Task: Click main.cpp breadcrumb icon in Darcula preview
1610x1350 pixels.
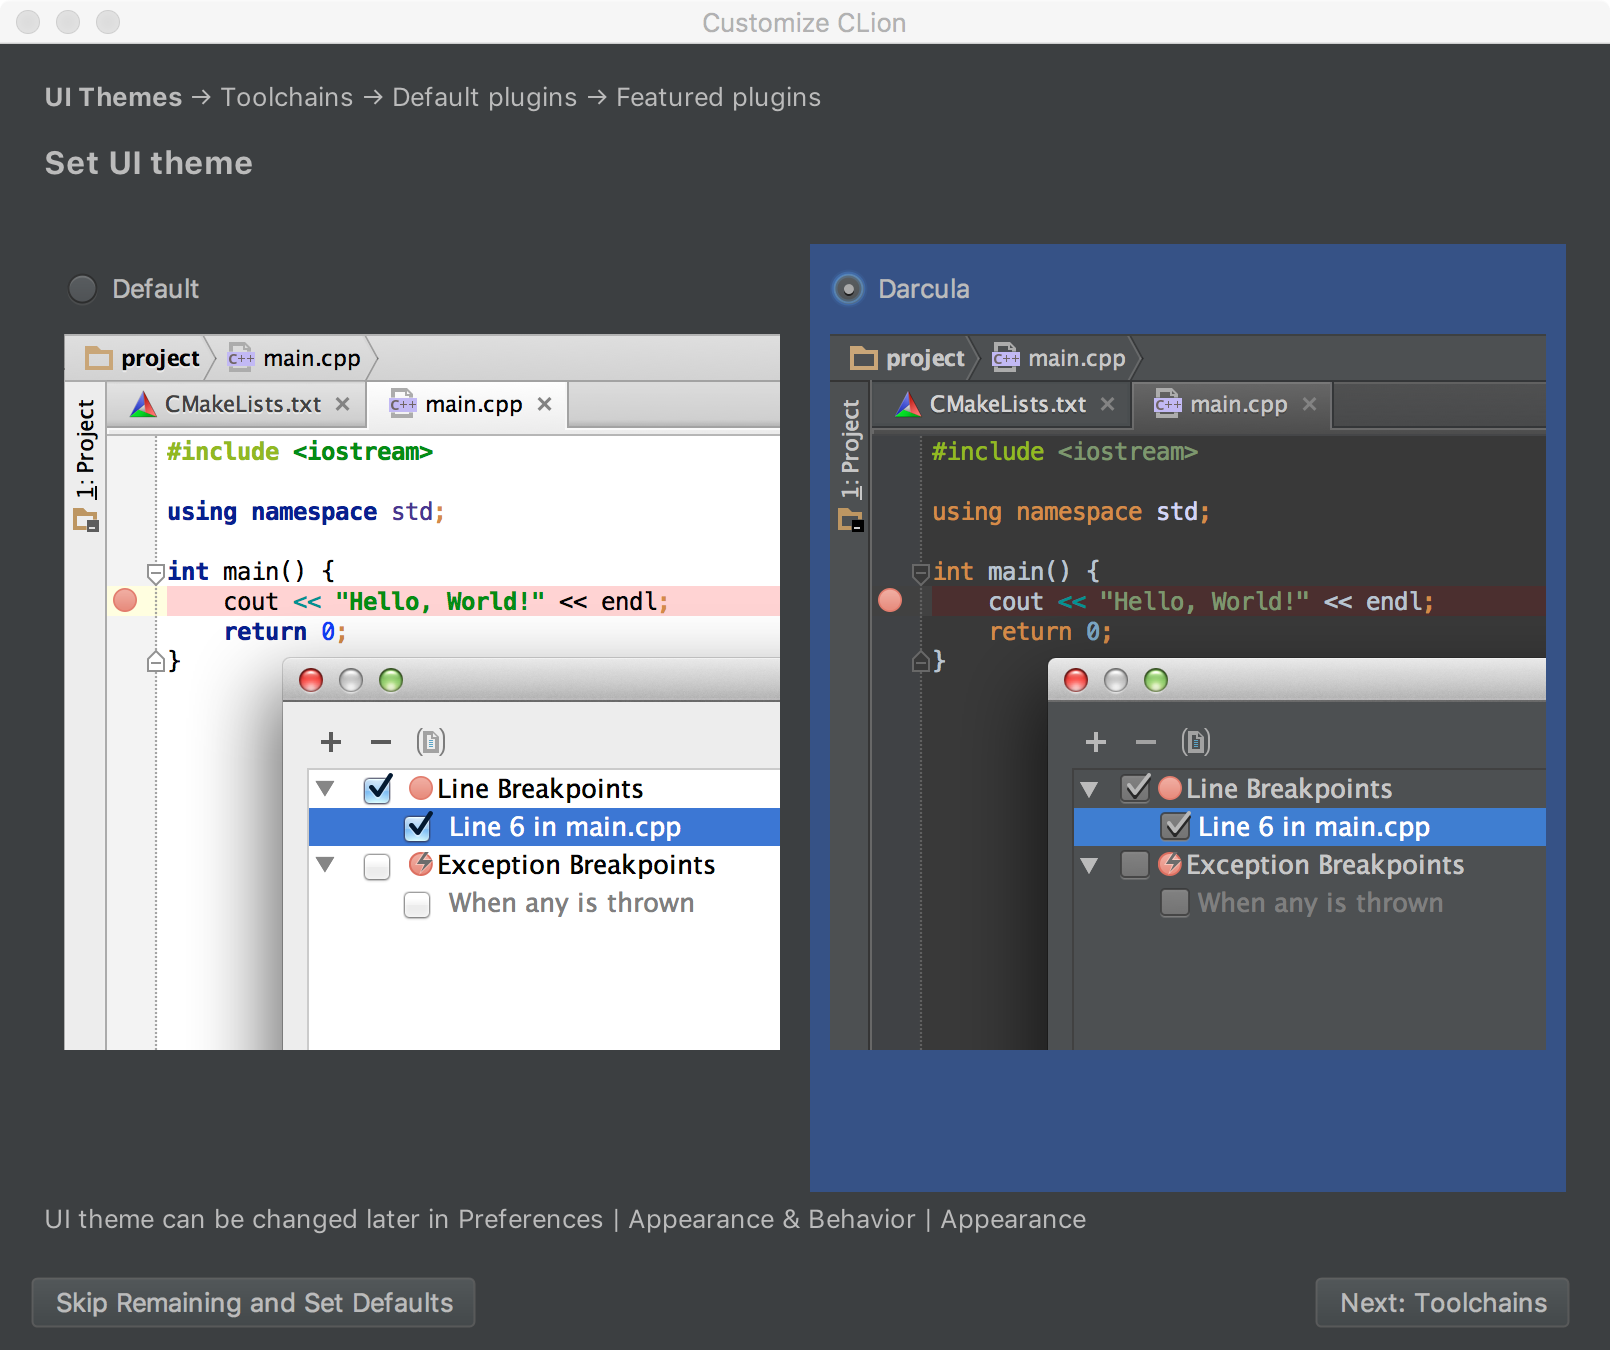Action: 1006,358
